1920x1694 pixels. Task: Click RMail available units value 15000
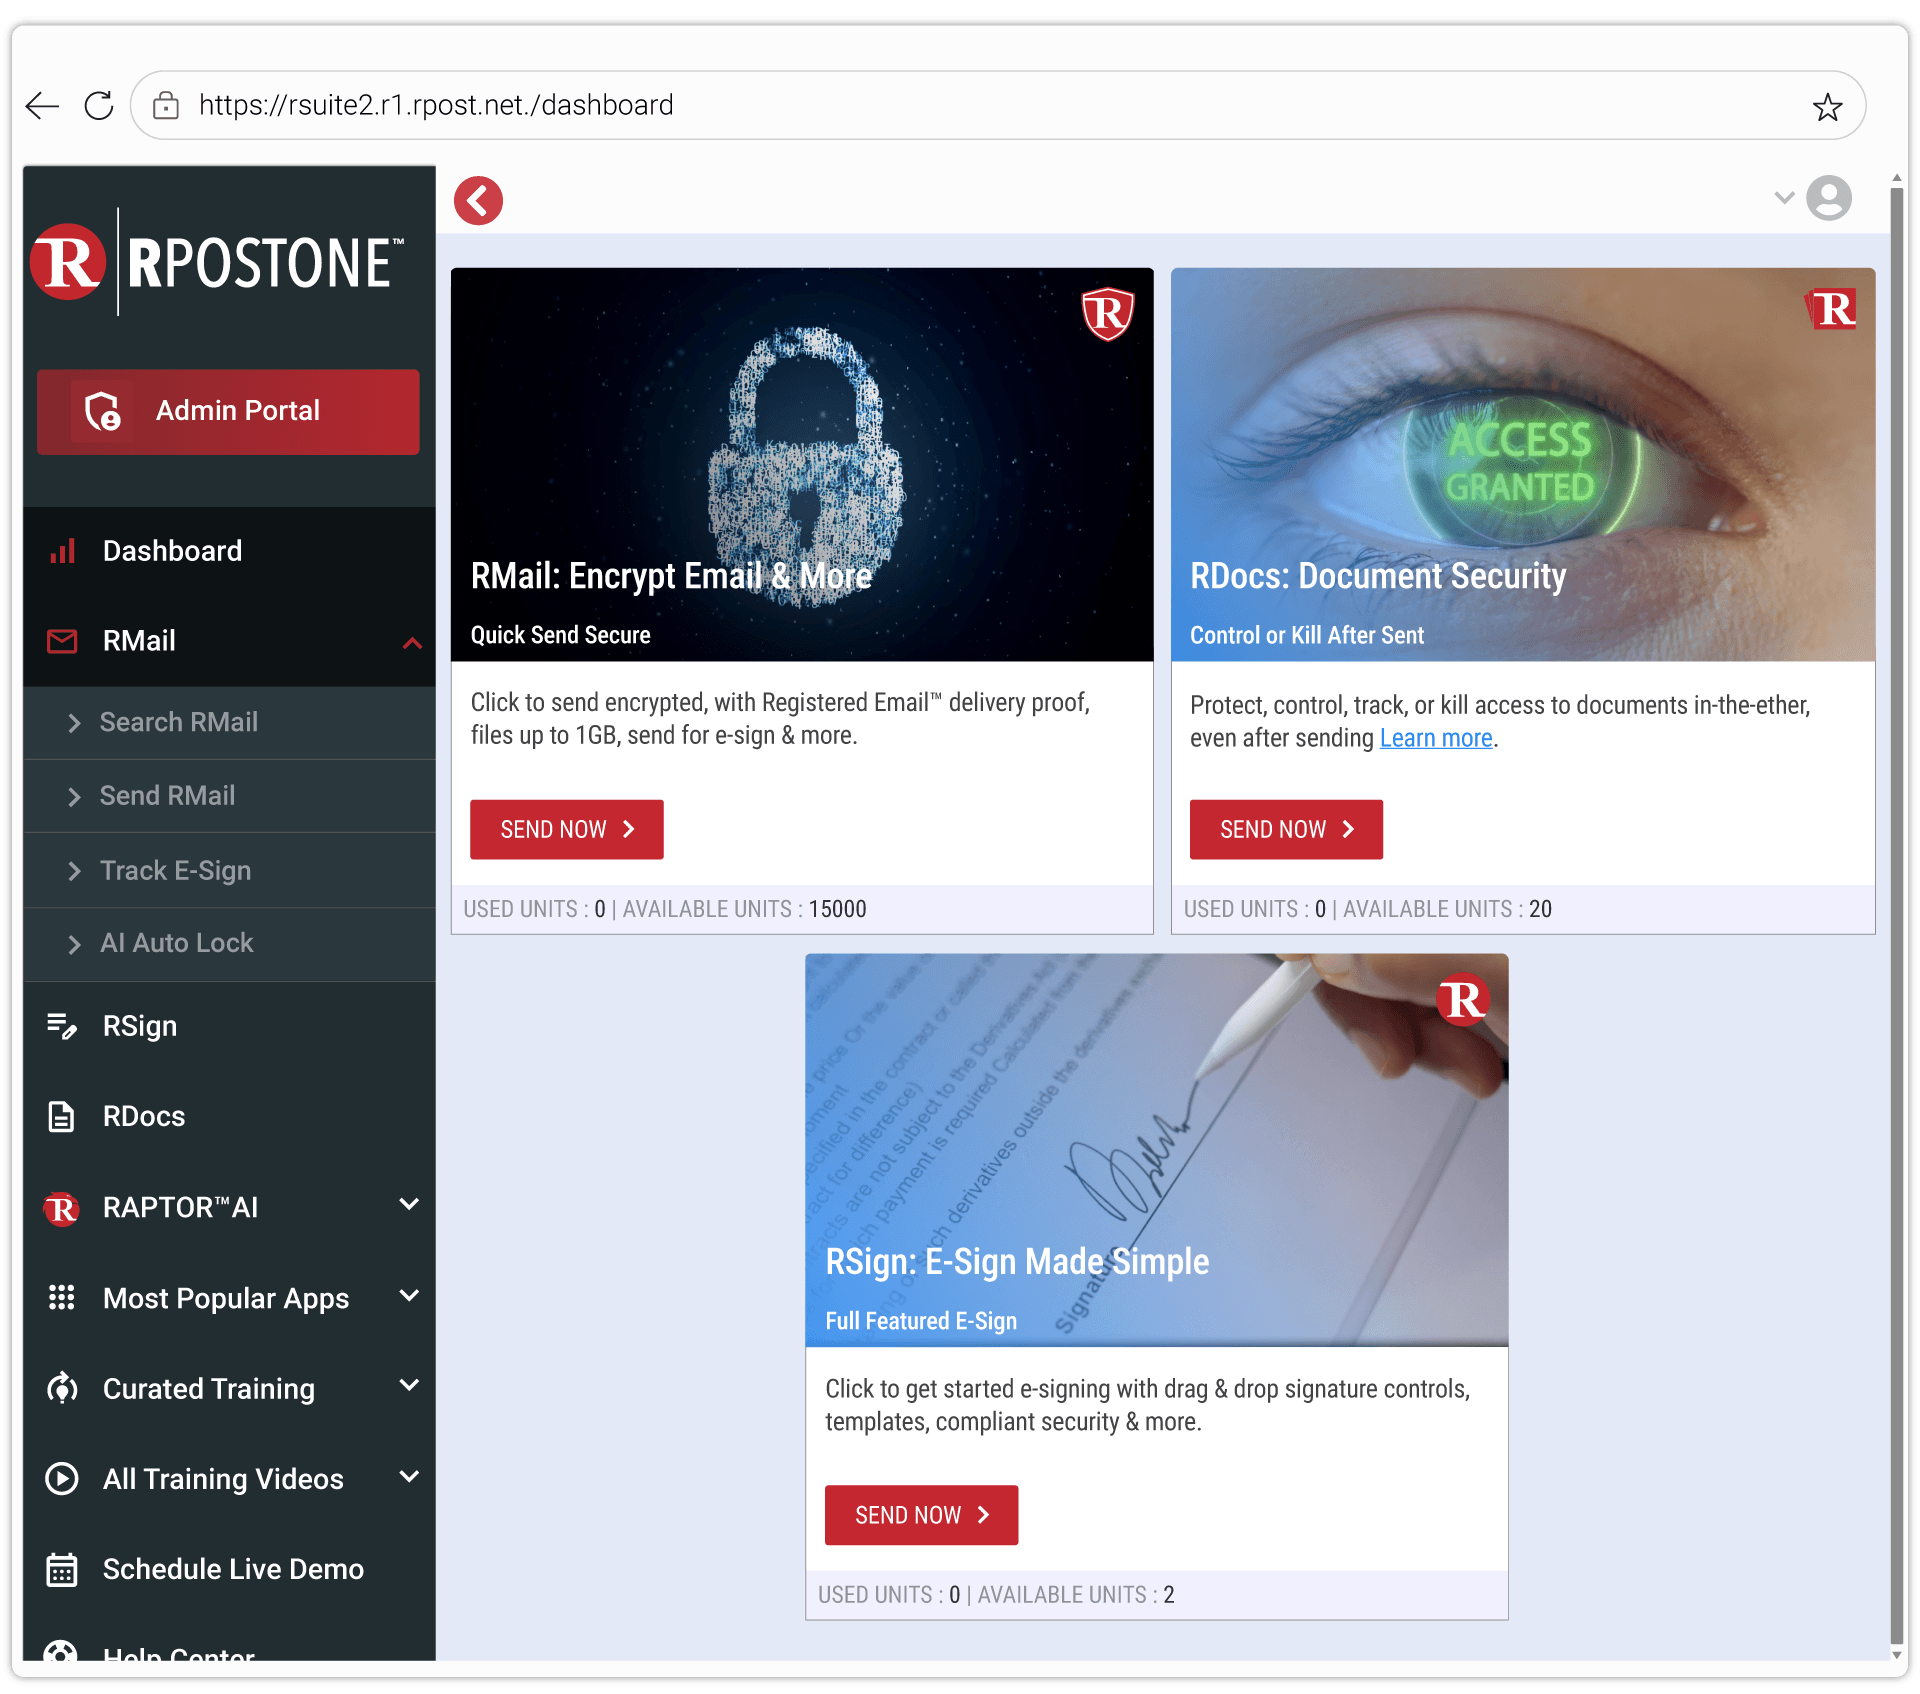[x=838, y=909]
